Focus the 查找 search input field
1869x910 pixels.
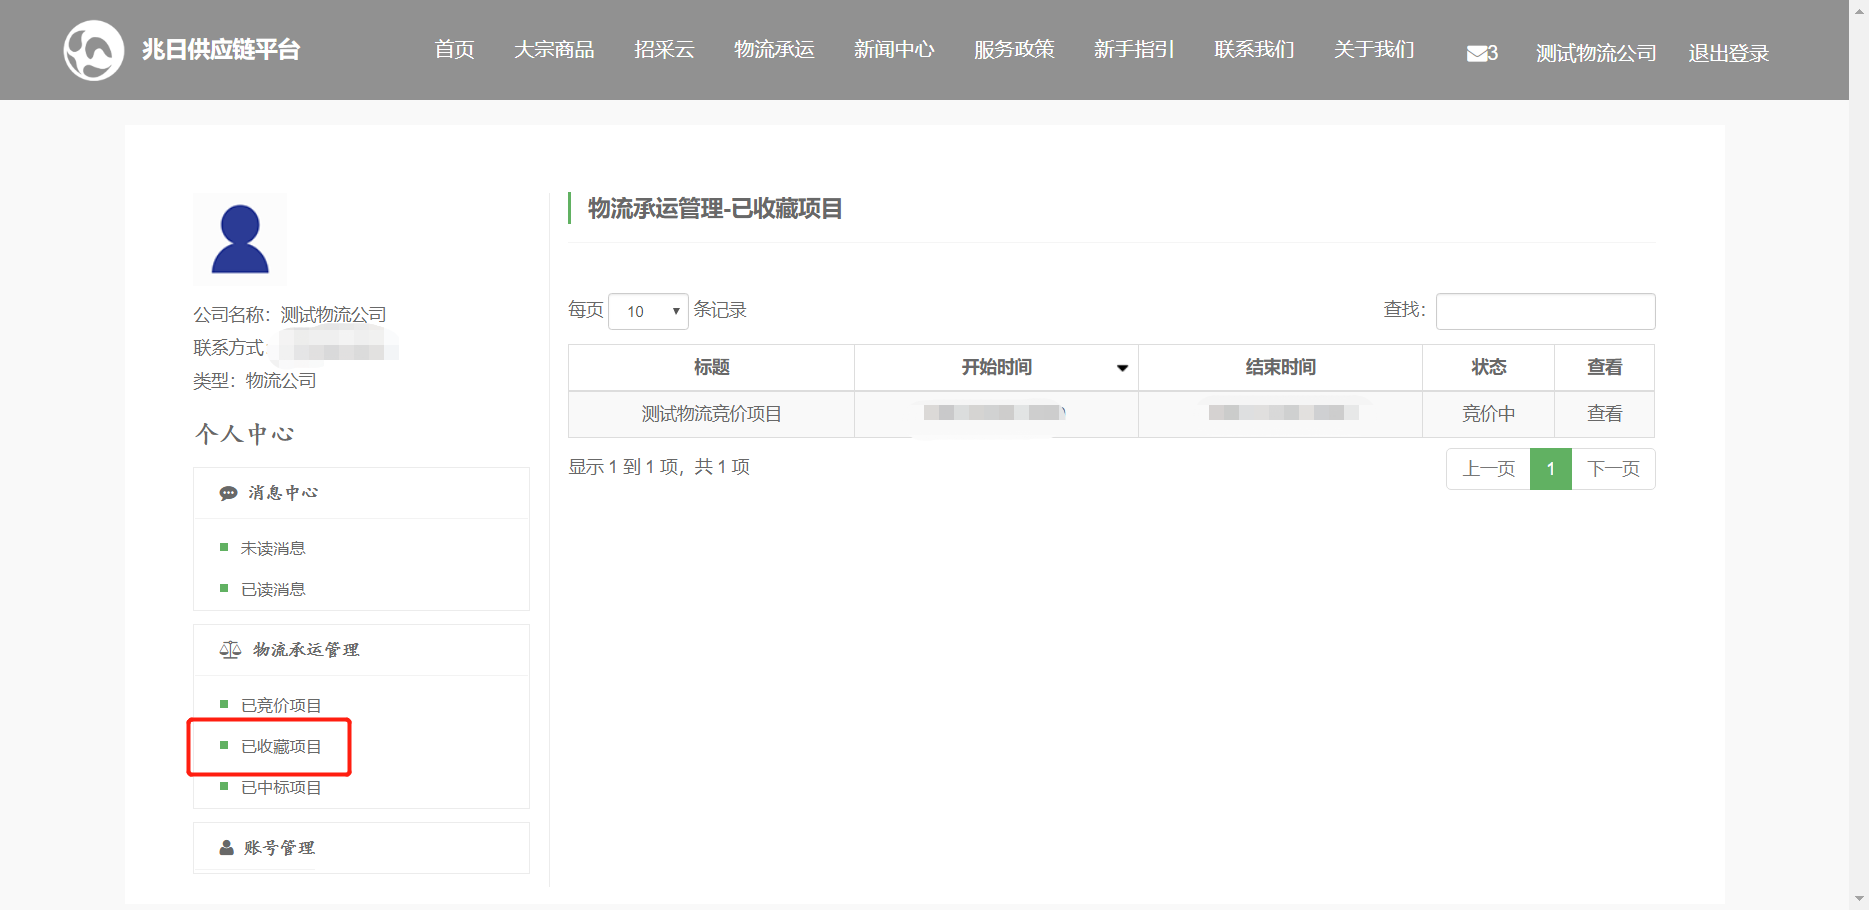pos(1545,311)
